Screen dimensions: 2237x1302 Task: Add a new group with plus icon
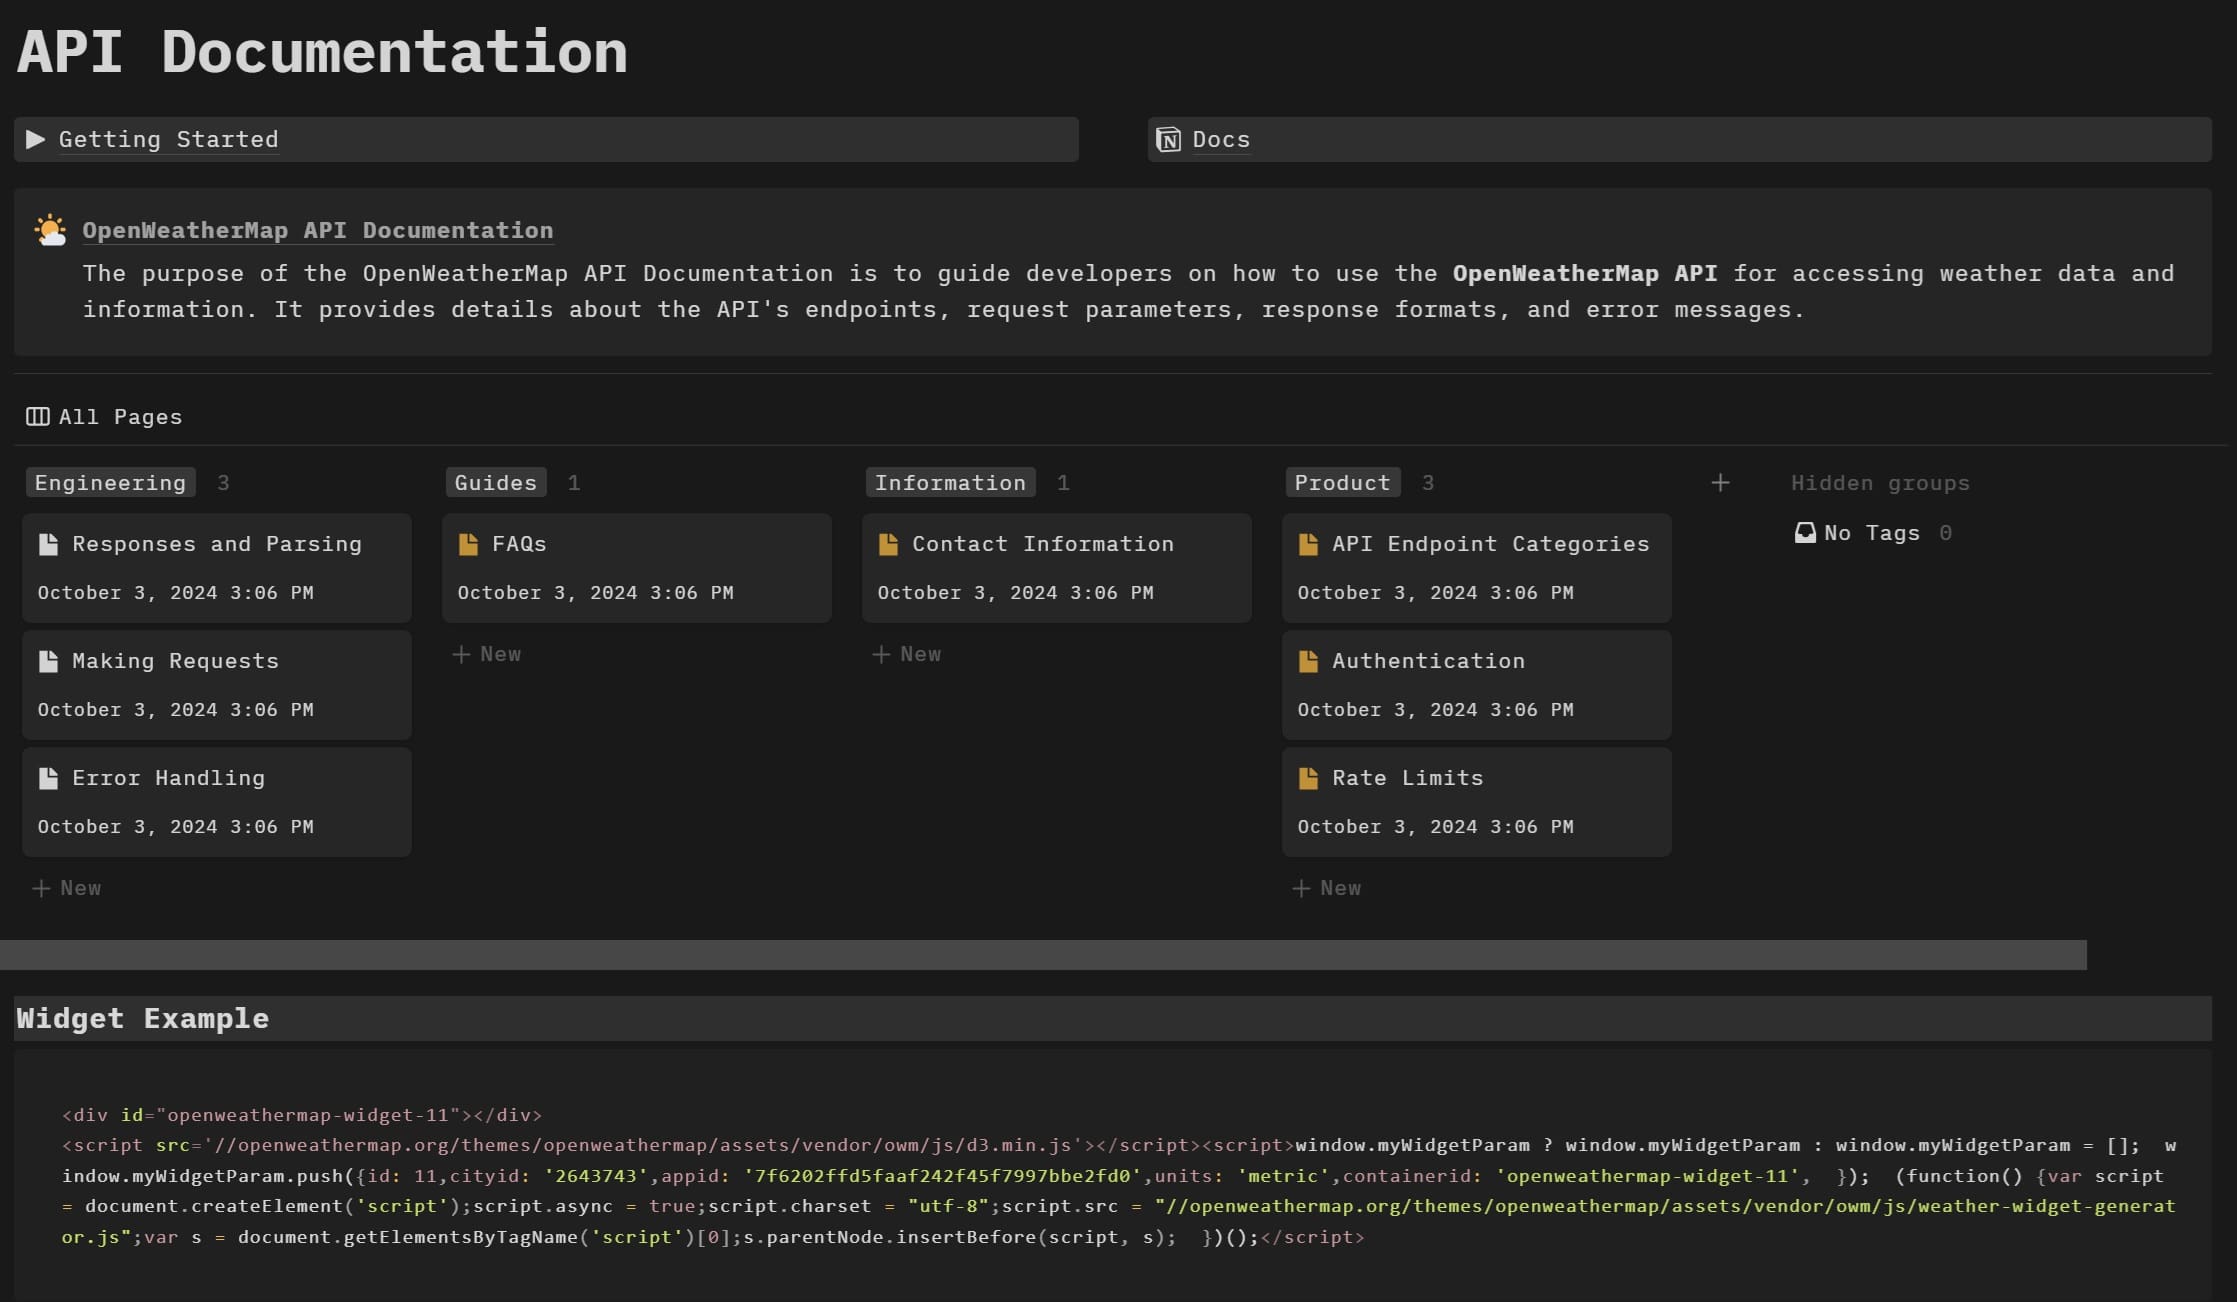(x=1720, y=483)
